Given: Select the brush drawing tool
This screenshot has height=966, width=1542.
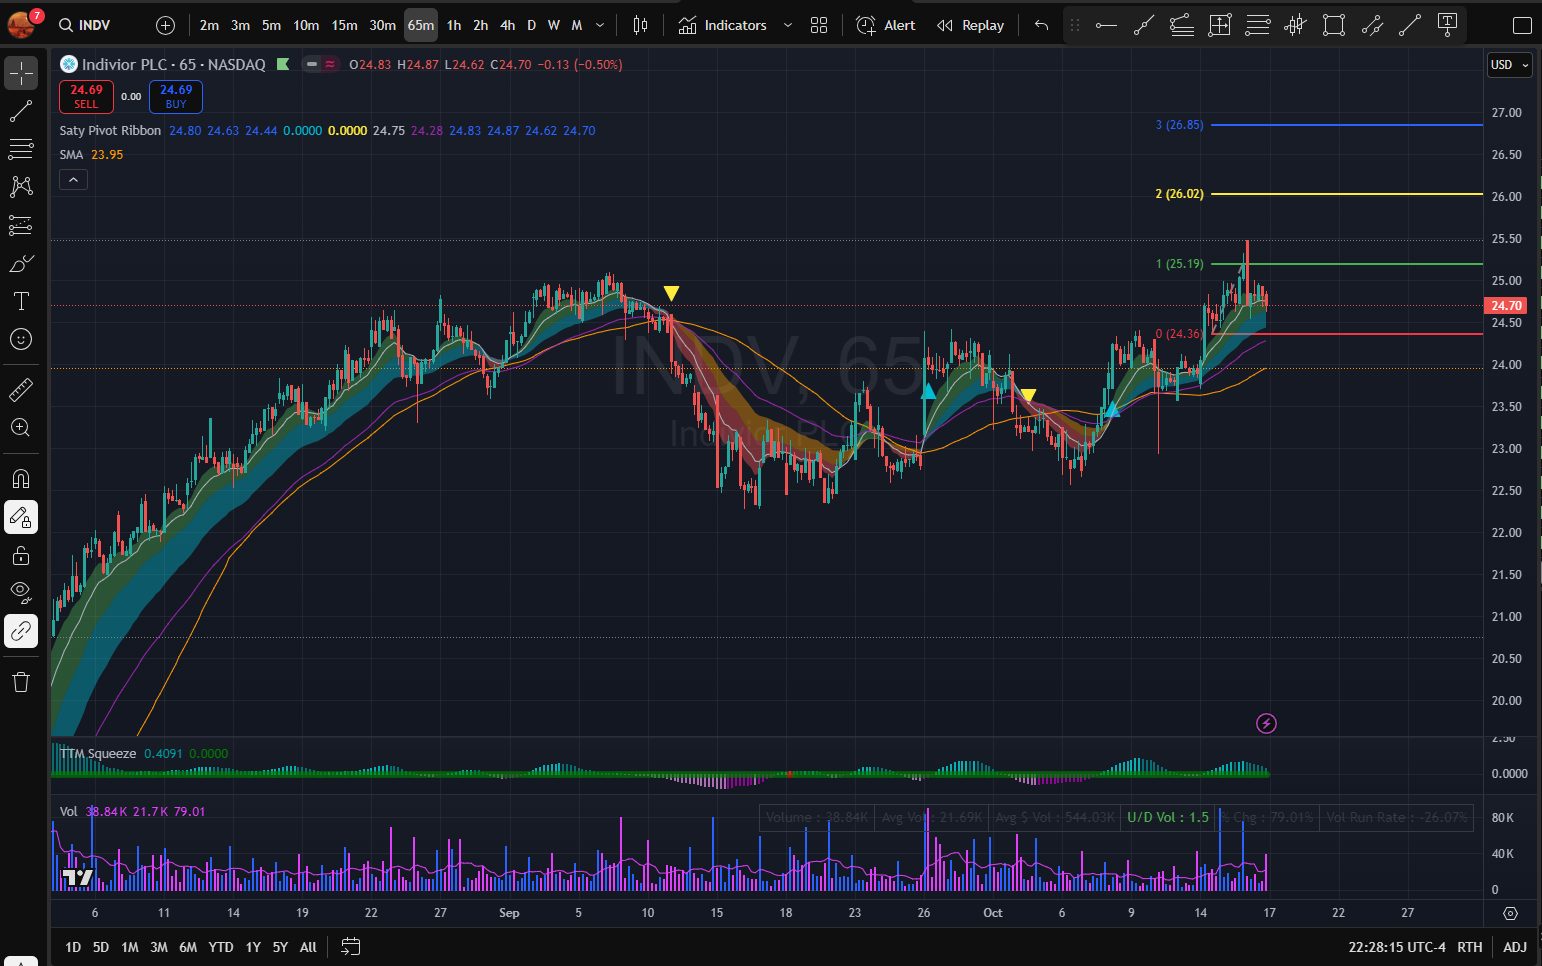Looking at the screenshot, I should (21, 263).
